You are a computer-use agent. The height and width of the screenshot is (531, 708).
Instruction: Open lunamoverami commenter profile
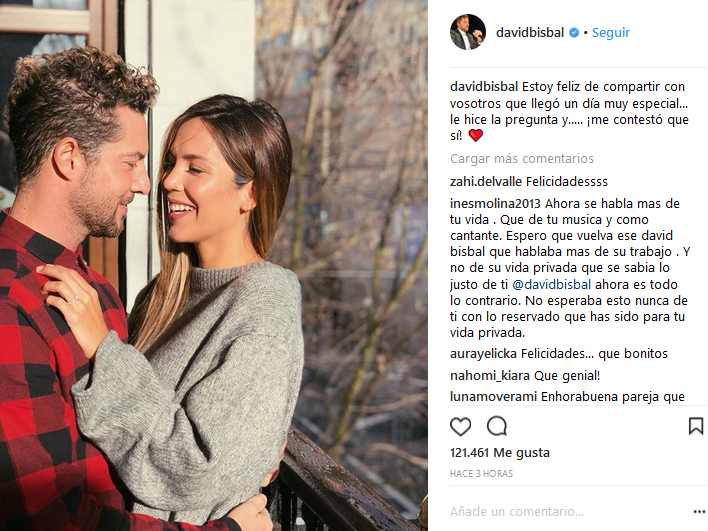click(x=494, y=397)
